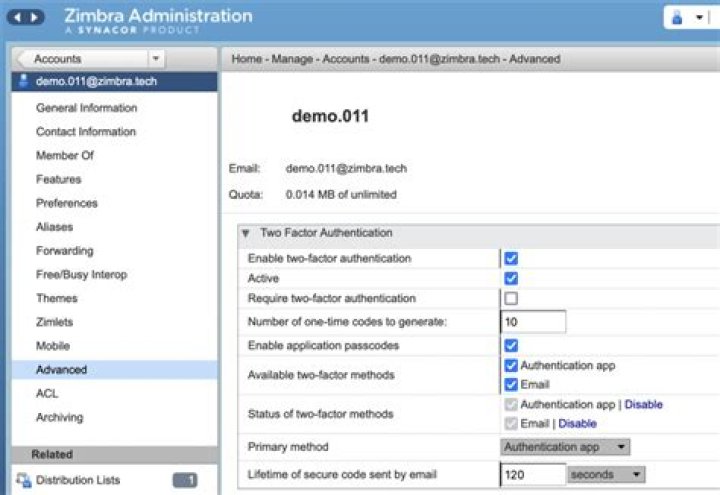Screen dimensions: 720x495
Task: Uncheck Email under available two-factor methods
Action: click(x=511, y=384)
